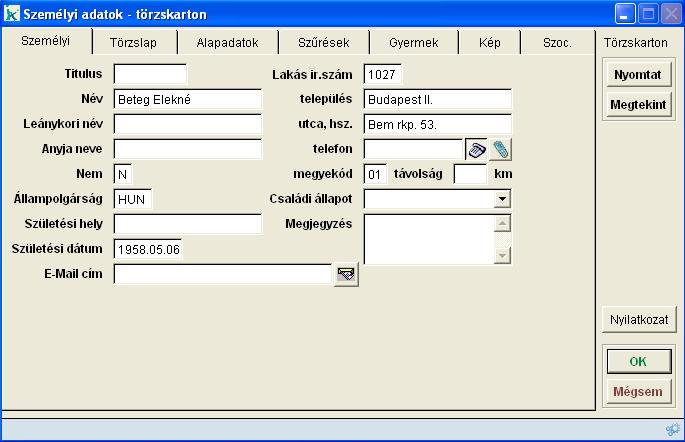Click into the Anyja neve field
This screenshot has height=442, width=685.
[187, 149]
